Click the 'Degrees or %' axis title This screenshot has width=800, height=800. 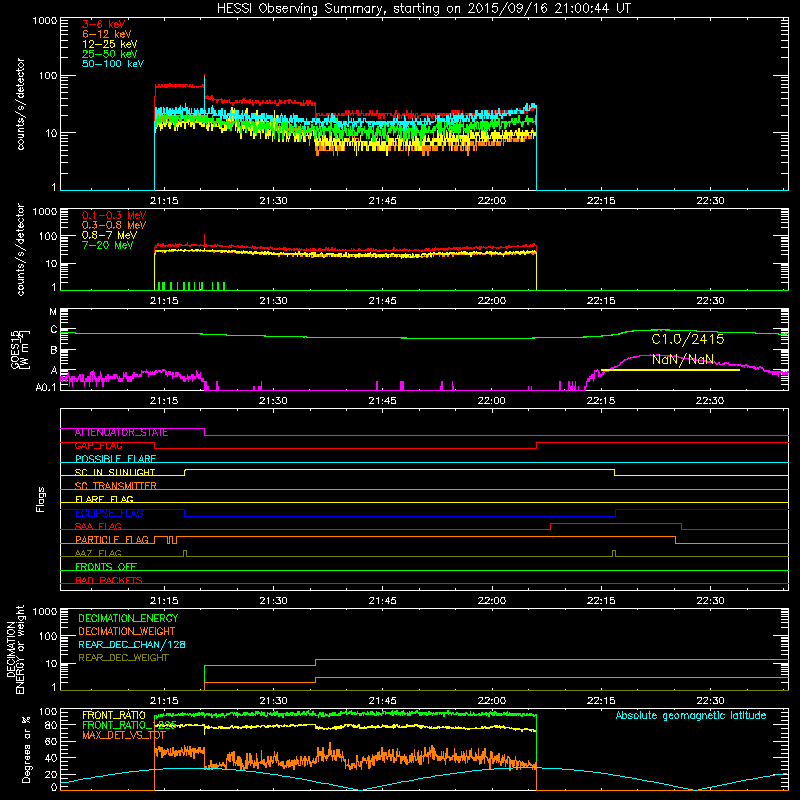click(26, 750)
